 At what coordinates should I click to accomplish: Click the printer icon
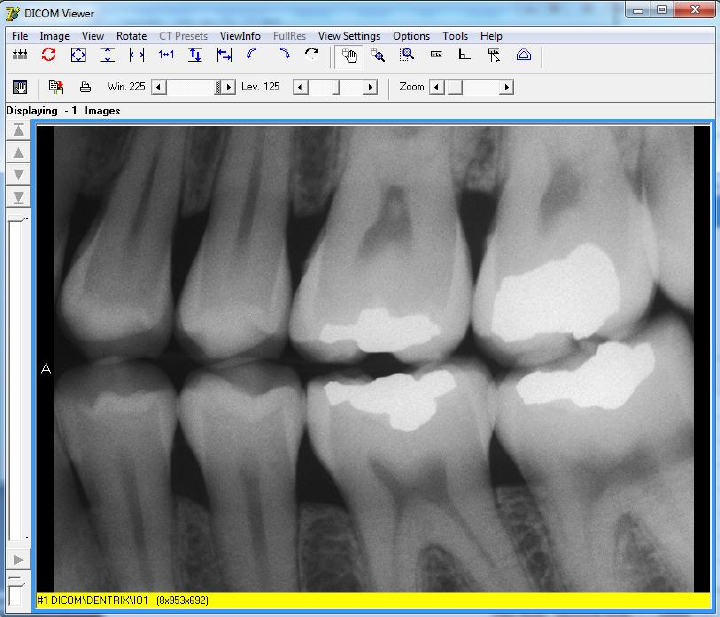click(x=85, y=87)
